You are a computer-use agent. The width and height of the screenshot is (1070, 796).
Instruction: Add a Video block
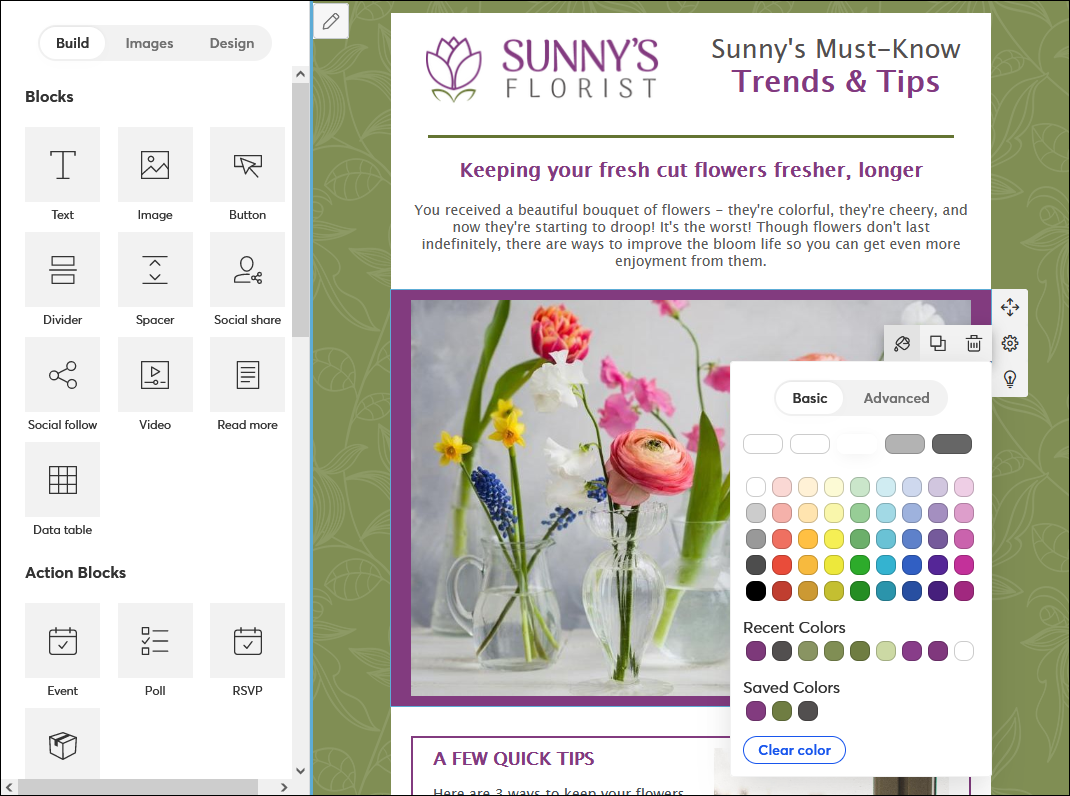click(x=155, y=374)
